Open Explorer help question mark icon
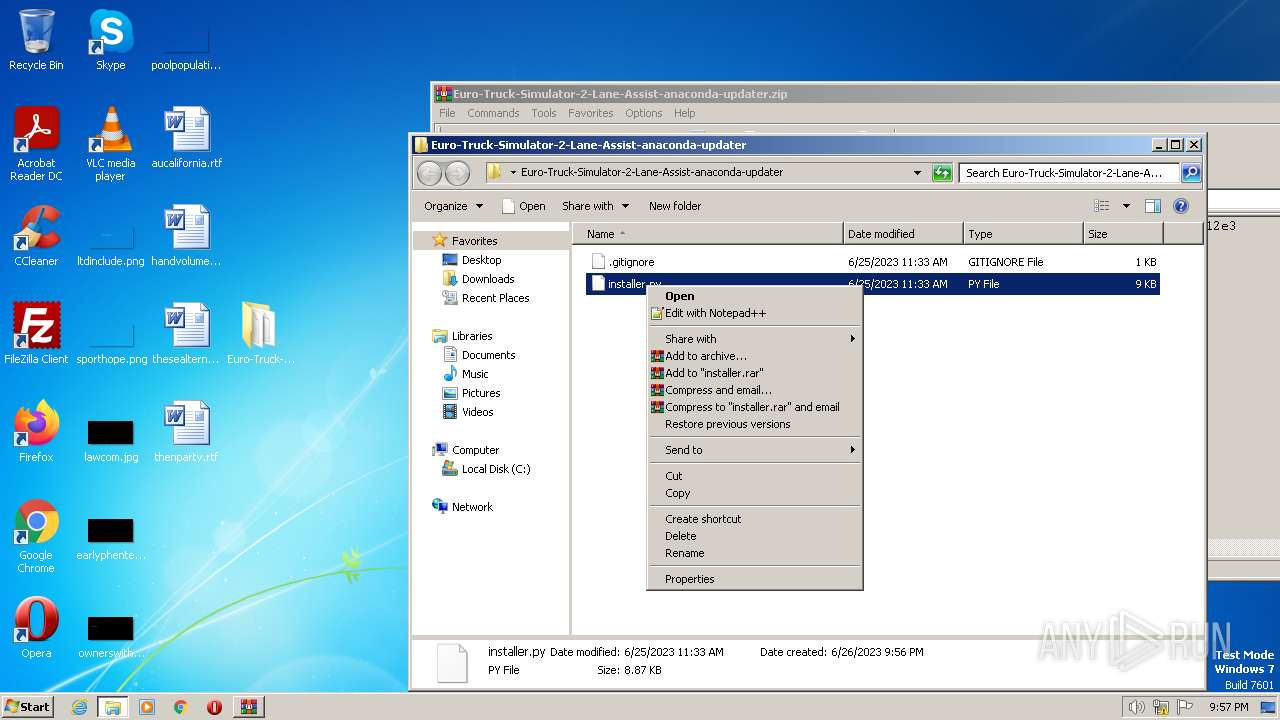This screenshot has height=720, width=1280. coord(1180,206)
